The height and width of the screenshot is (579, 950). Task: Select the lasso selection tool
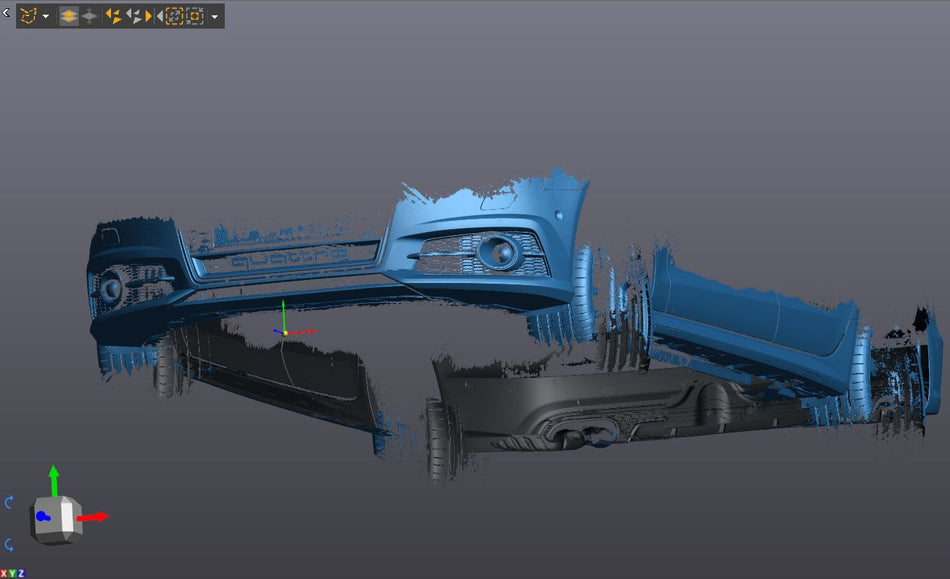coord(28,16)
